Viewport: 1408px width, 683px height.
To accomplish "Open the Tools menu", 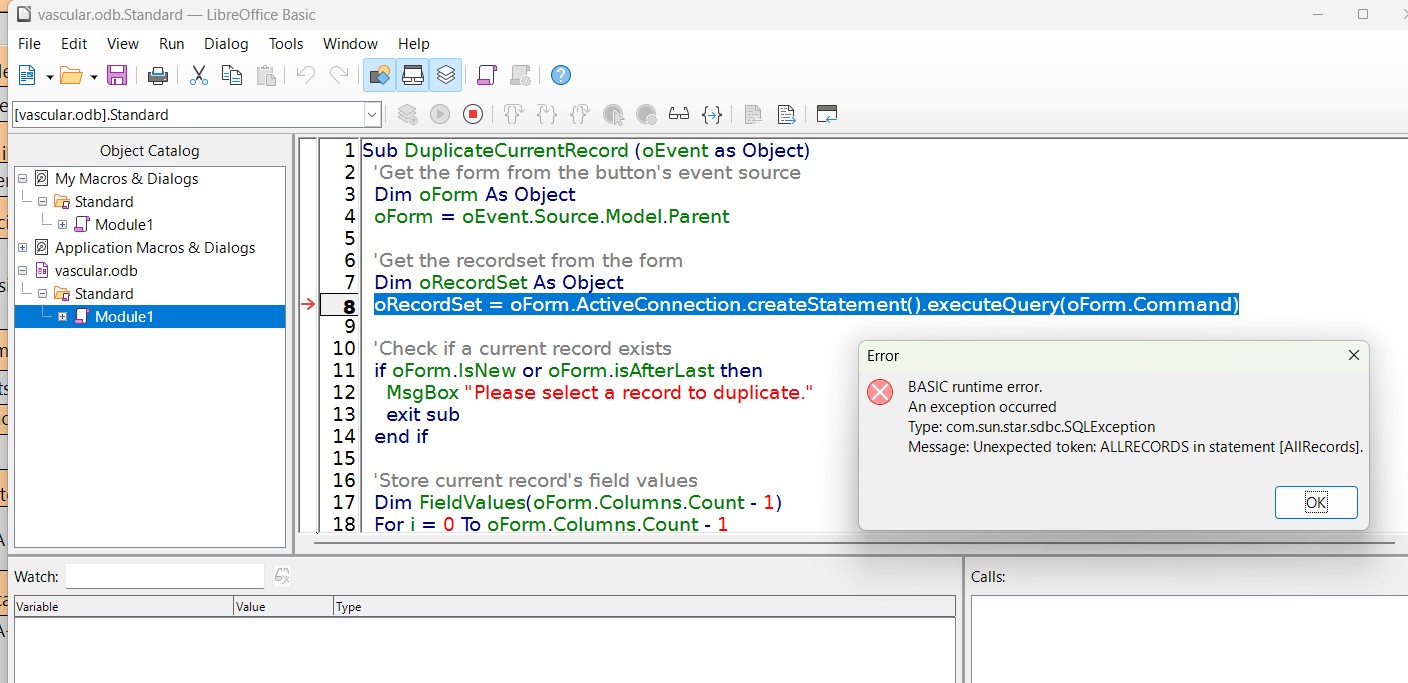I will point(285,43).
